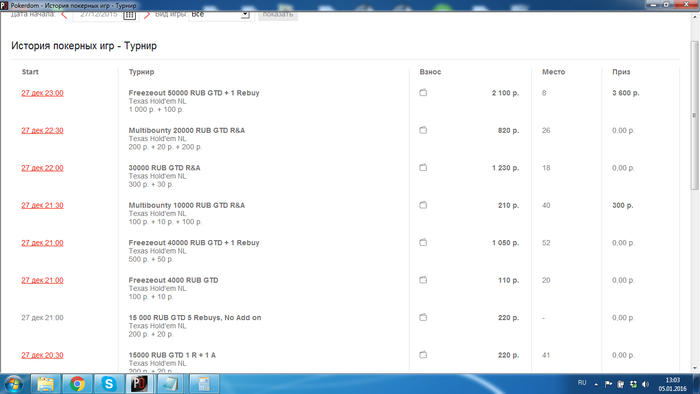700x394 pixels.
Task: Click the Турнир column header
Action: (142, 72)
